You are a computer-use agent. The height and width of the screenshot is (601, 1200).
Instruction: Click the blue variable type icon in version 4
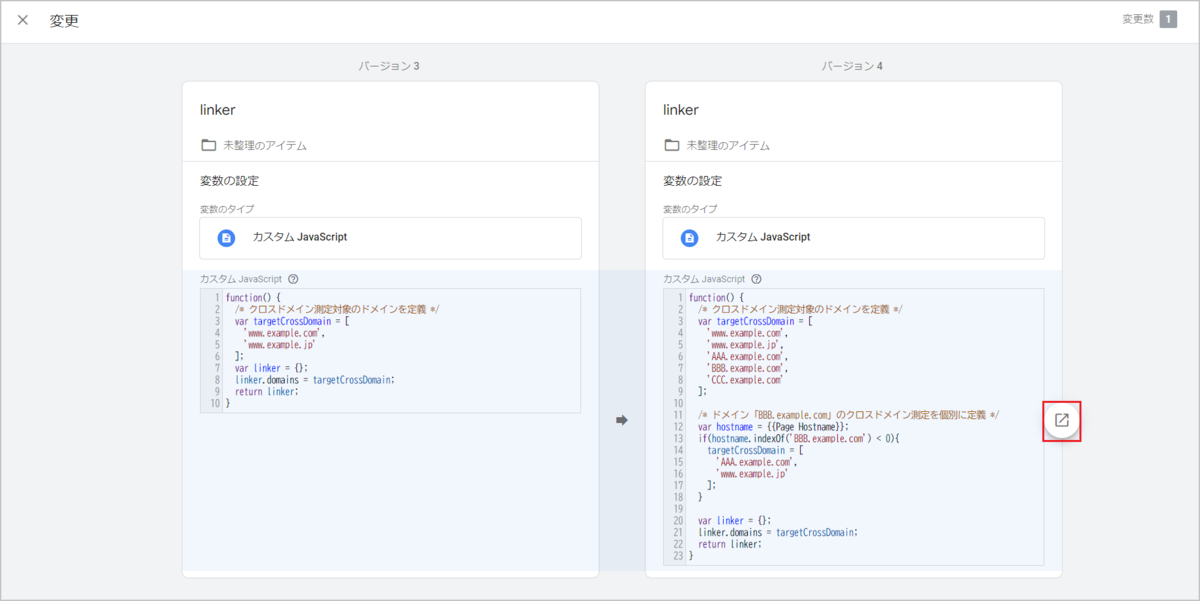tap(689, 238)
